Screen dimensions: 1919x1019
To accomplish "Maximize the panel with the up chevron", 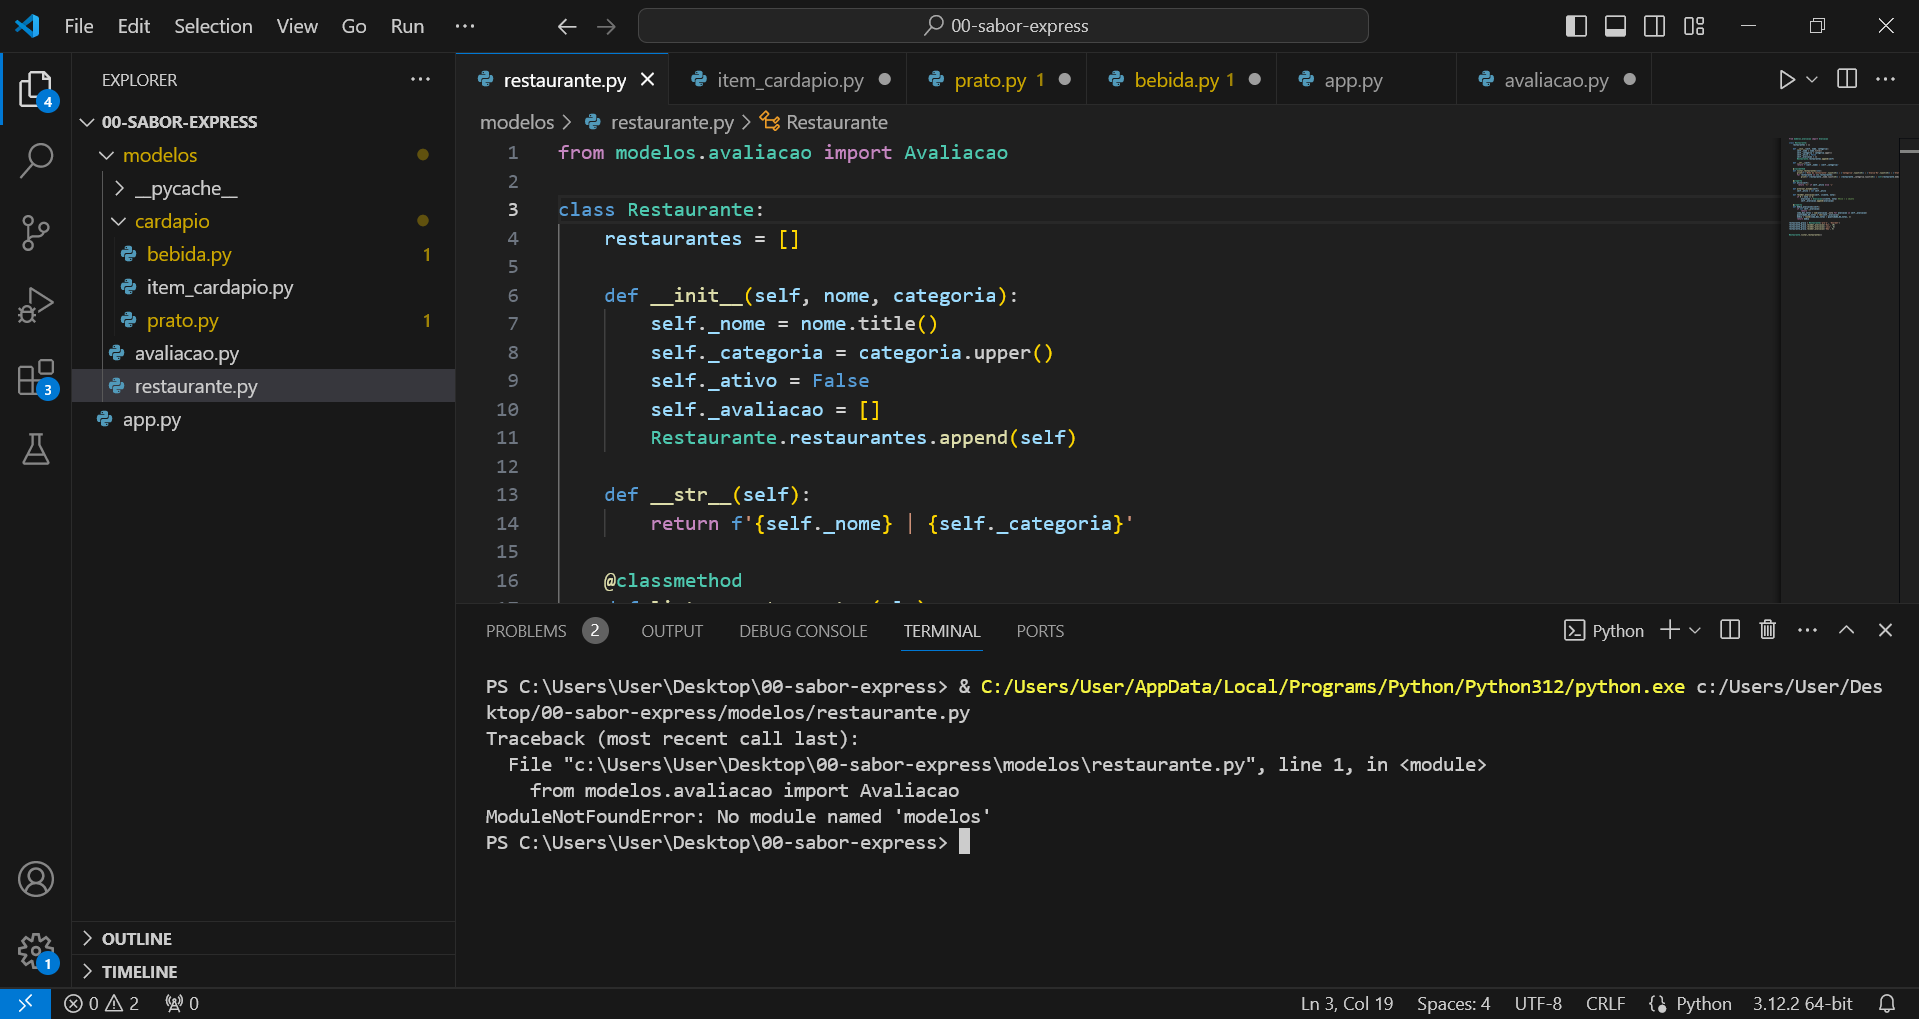I will [1847, 630].
